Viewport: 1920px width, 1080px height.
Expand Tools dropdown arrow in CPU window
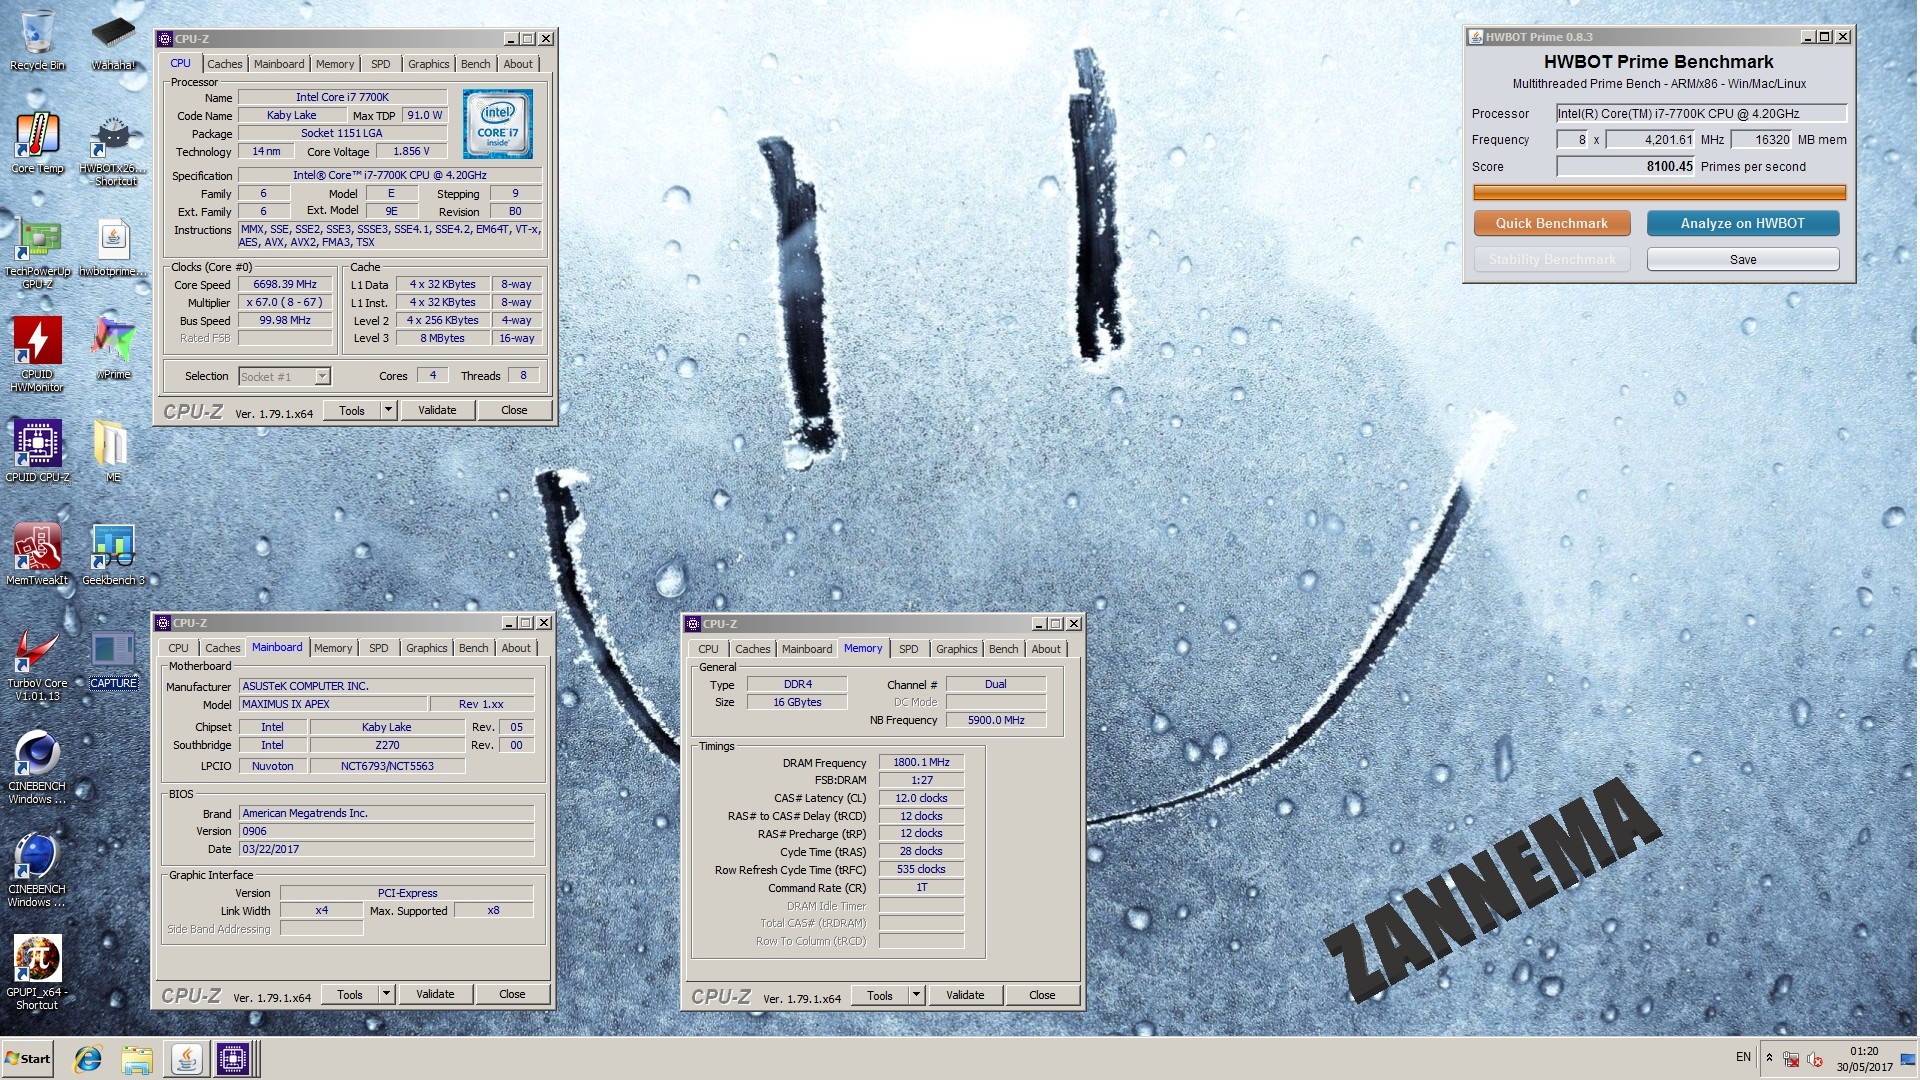coord(389,410)
